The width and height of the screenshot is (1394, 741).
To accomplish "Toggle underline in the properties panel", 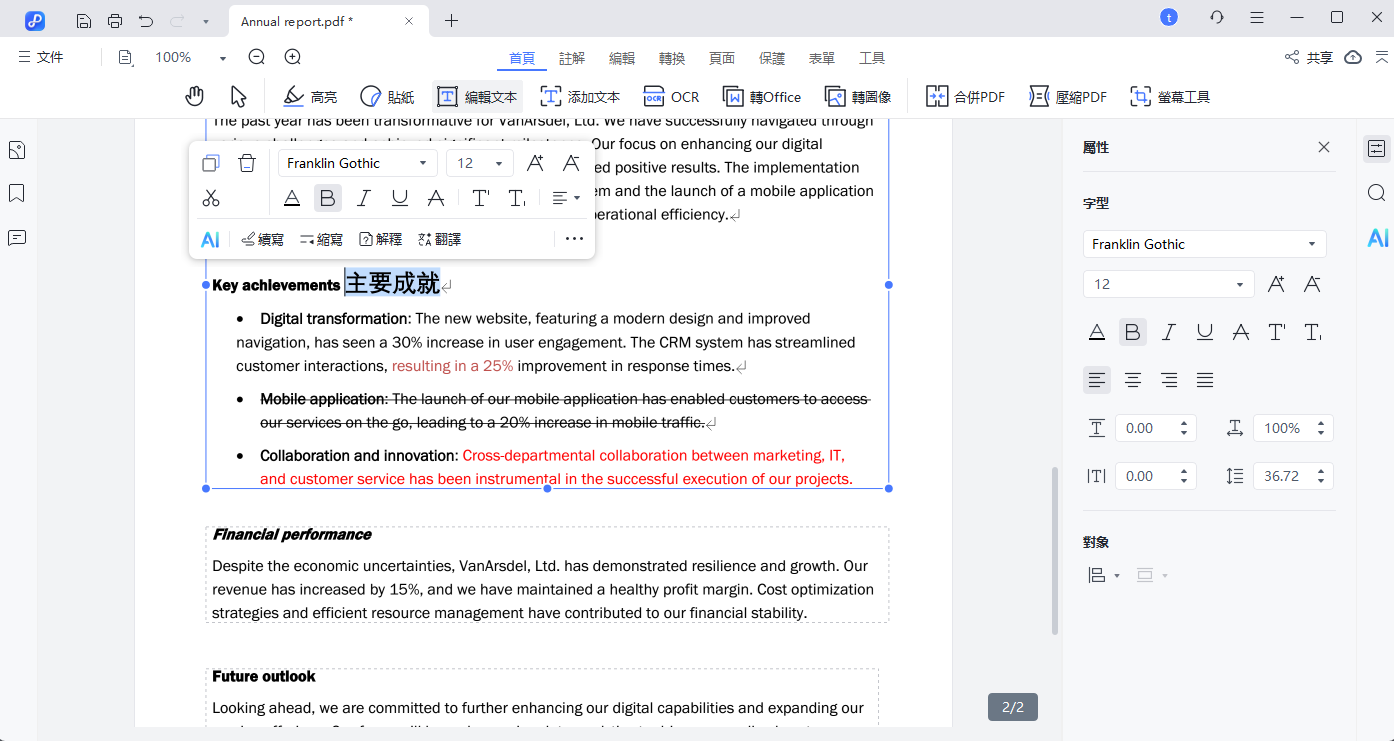I will coord(1205,332).
